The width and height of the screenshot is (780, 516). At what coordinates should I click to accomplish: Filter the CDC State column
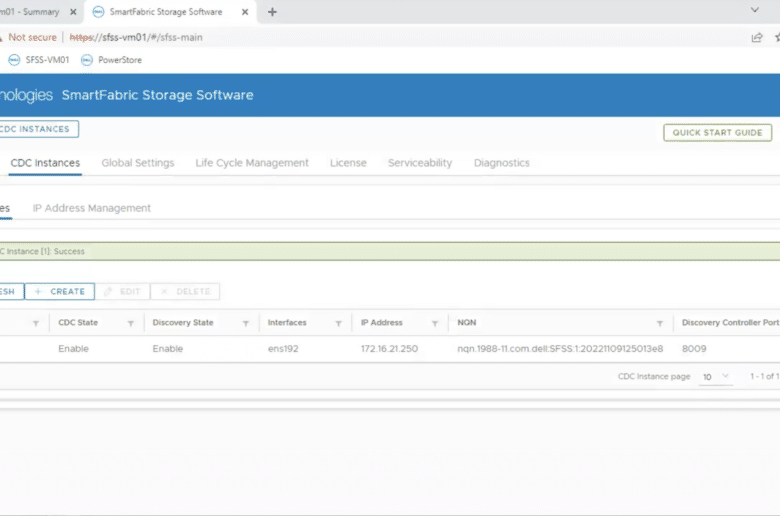click(131, 323)
